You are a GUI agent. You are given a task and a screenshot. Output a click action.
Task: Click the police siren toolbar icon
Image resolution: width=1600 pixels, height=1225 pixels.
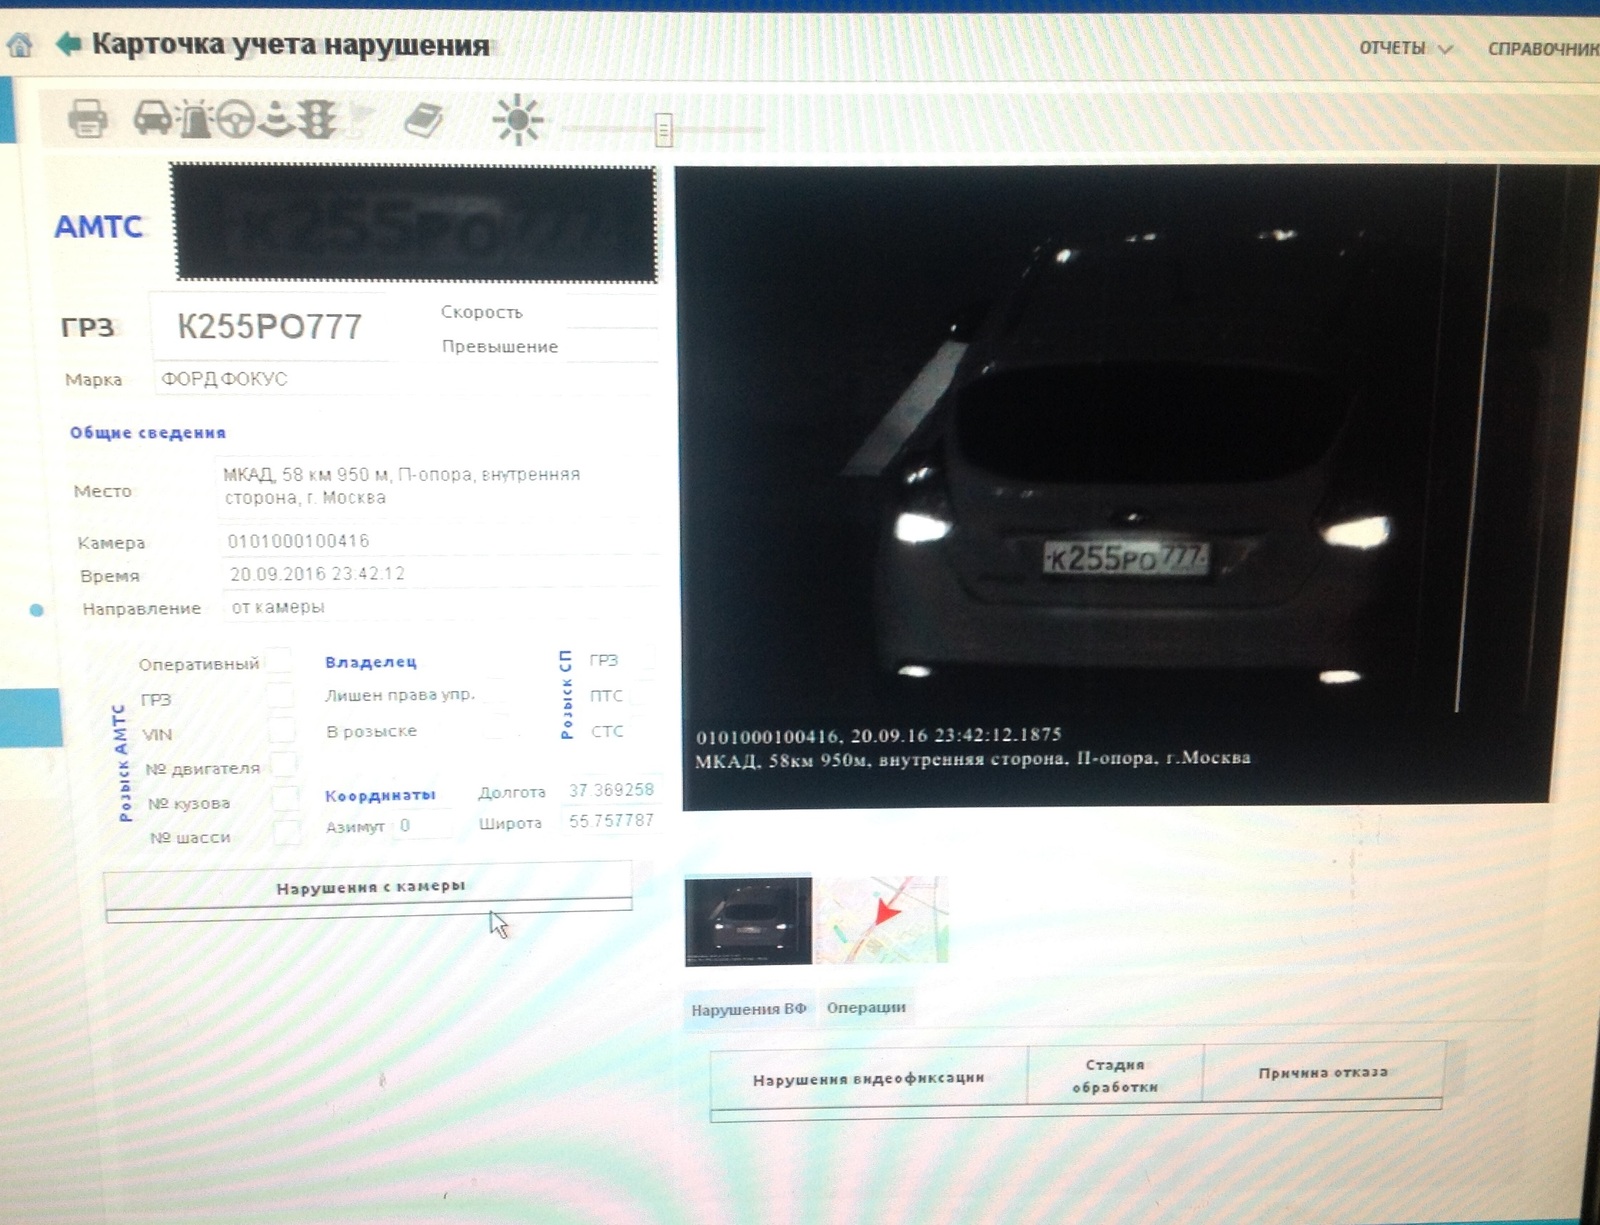click(195, 119)
